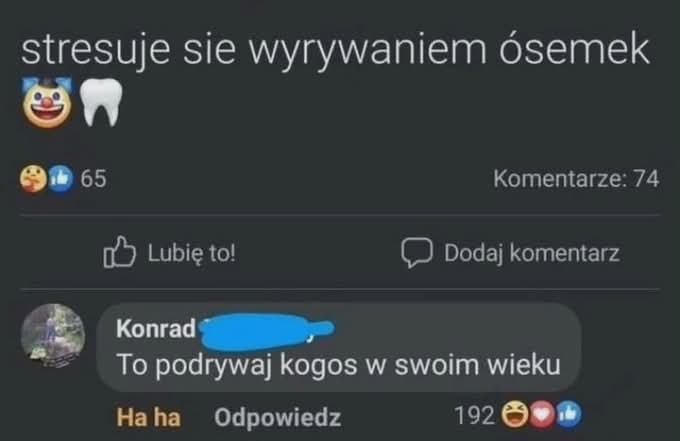Image resolution: width=680 pixels, height=441 pixels.
Task: Open the Komentarze: 74 comments list
Action: click(576, 179)
